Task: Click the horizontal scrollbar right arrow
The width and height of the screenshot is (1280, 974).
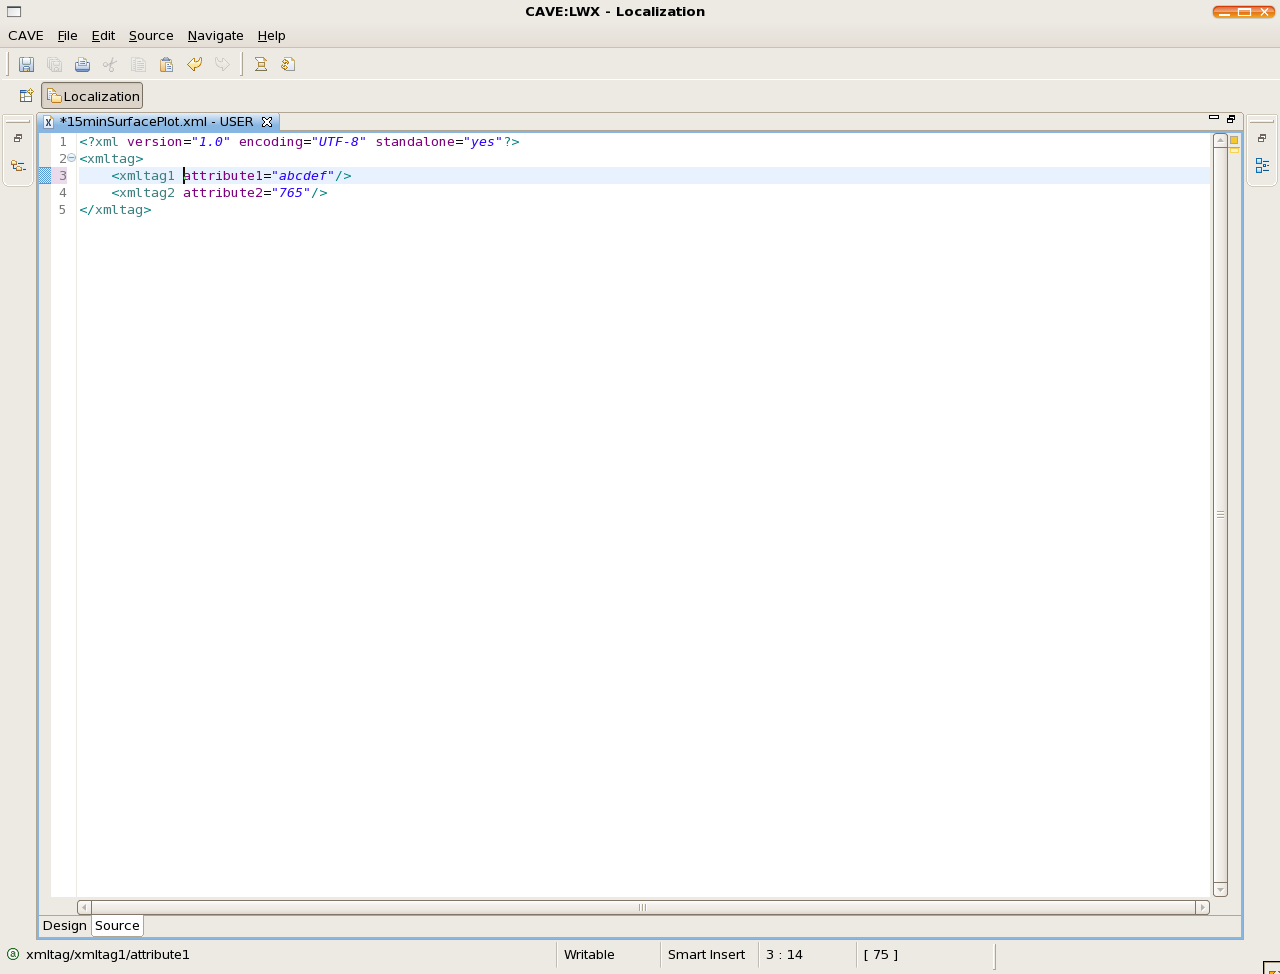Action: (1202, 908)
